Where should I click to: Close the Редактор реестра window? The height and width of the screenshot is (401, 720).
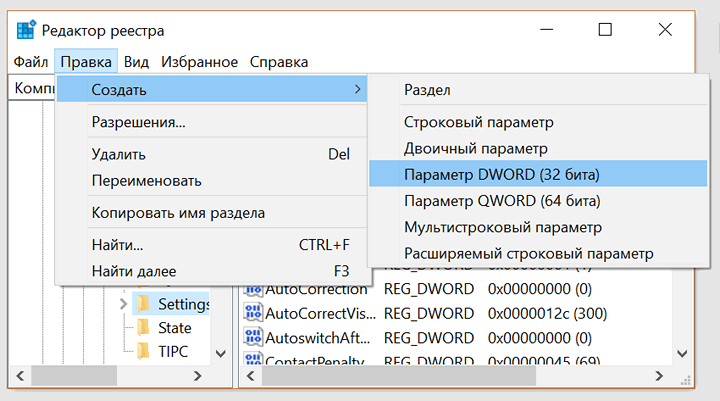(665, 30)
